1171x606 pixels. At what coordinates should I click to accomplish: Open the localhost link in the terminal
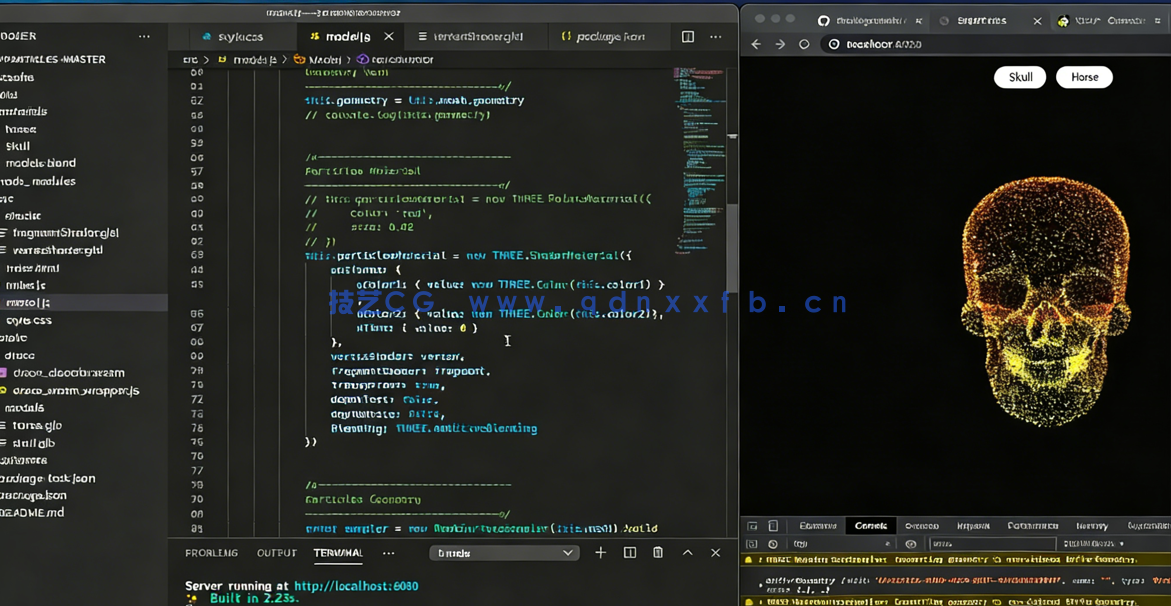pos(356,586)
